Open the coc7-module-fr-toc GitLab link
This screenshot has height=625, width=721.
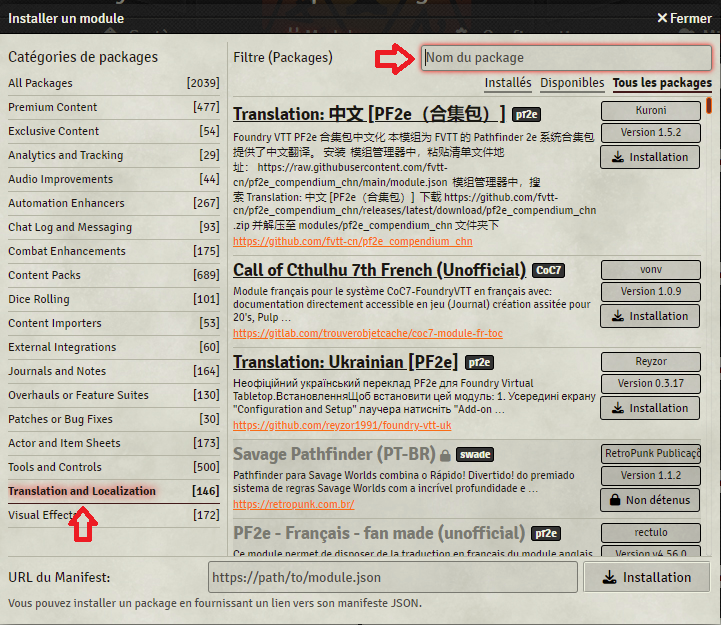(x=367, y=333)
